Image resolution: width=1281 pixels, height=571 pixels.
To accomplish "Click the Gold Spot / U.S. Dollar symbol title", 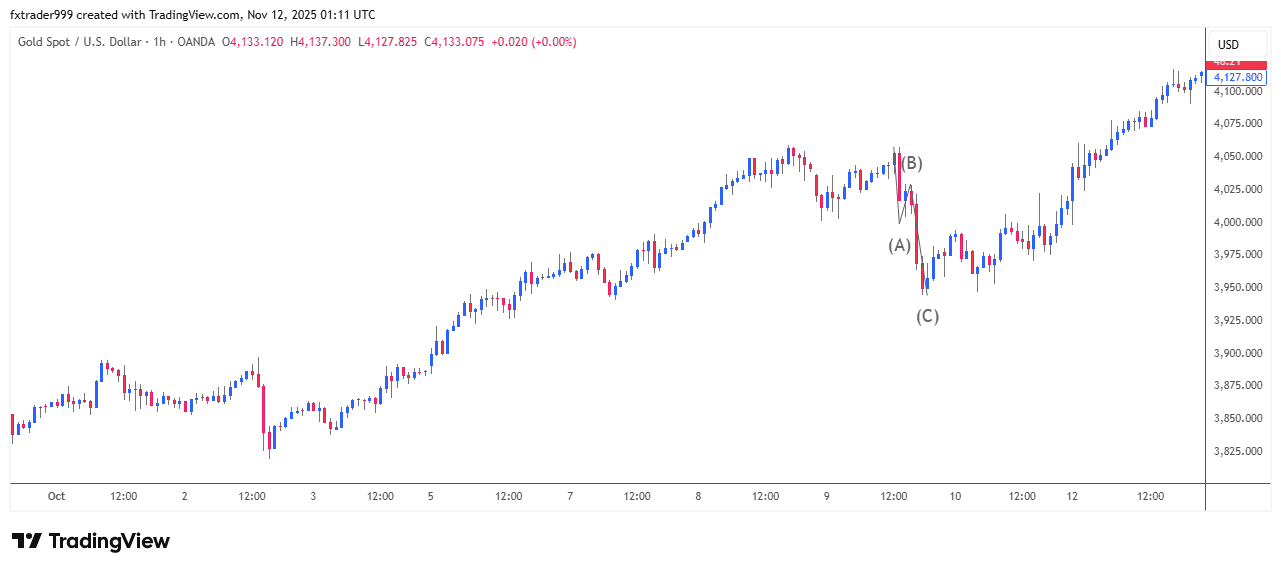I will click(79, 42).
